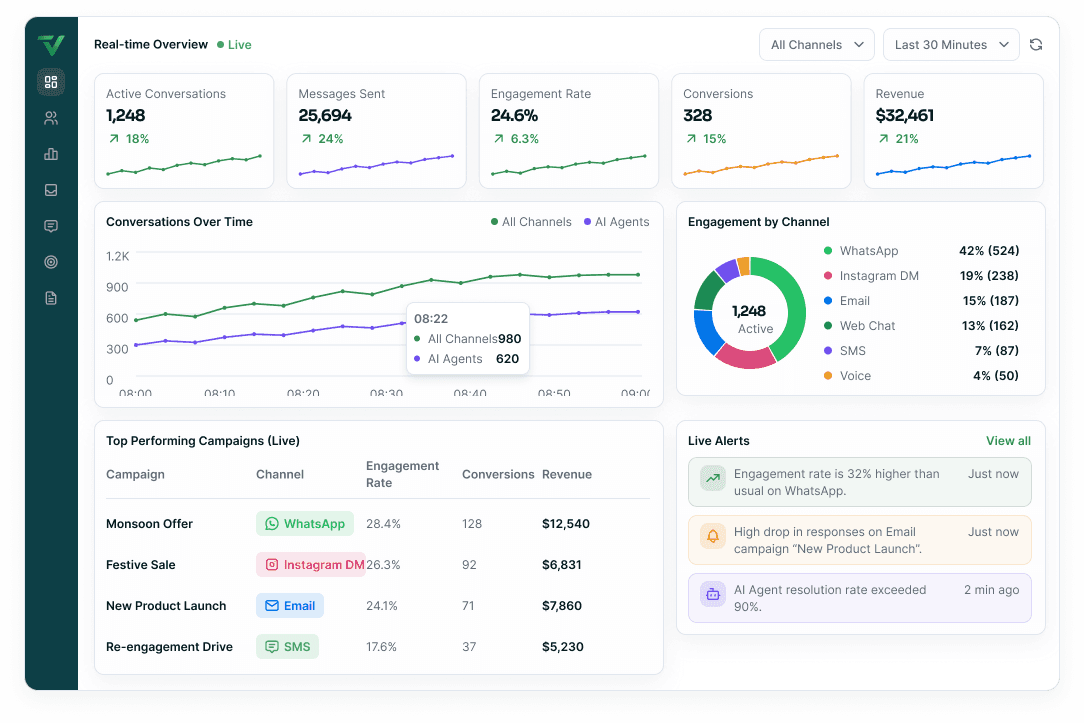Click the refresh icon at top right
Screen dimensions: 1084x723
pos(1036,45)
